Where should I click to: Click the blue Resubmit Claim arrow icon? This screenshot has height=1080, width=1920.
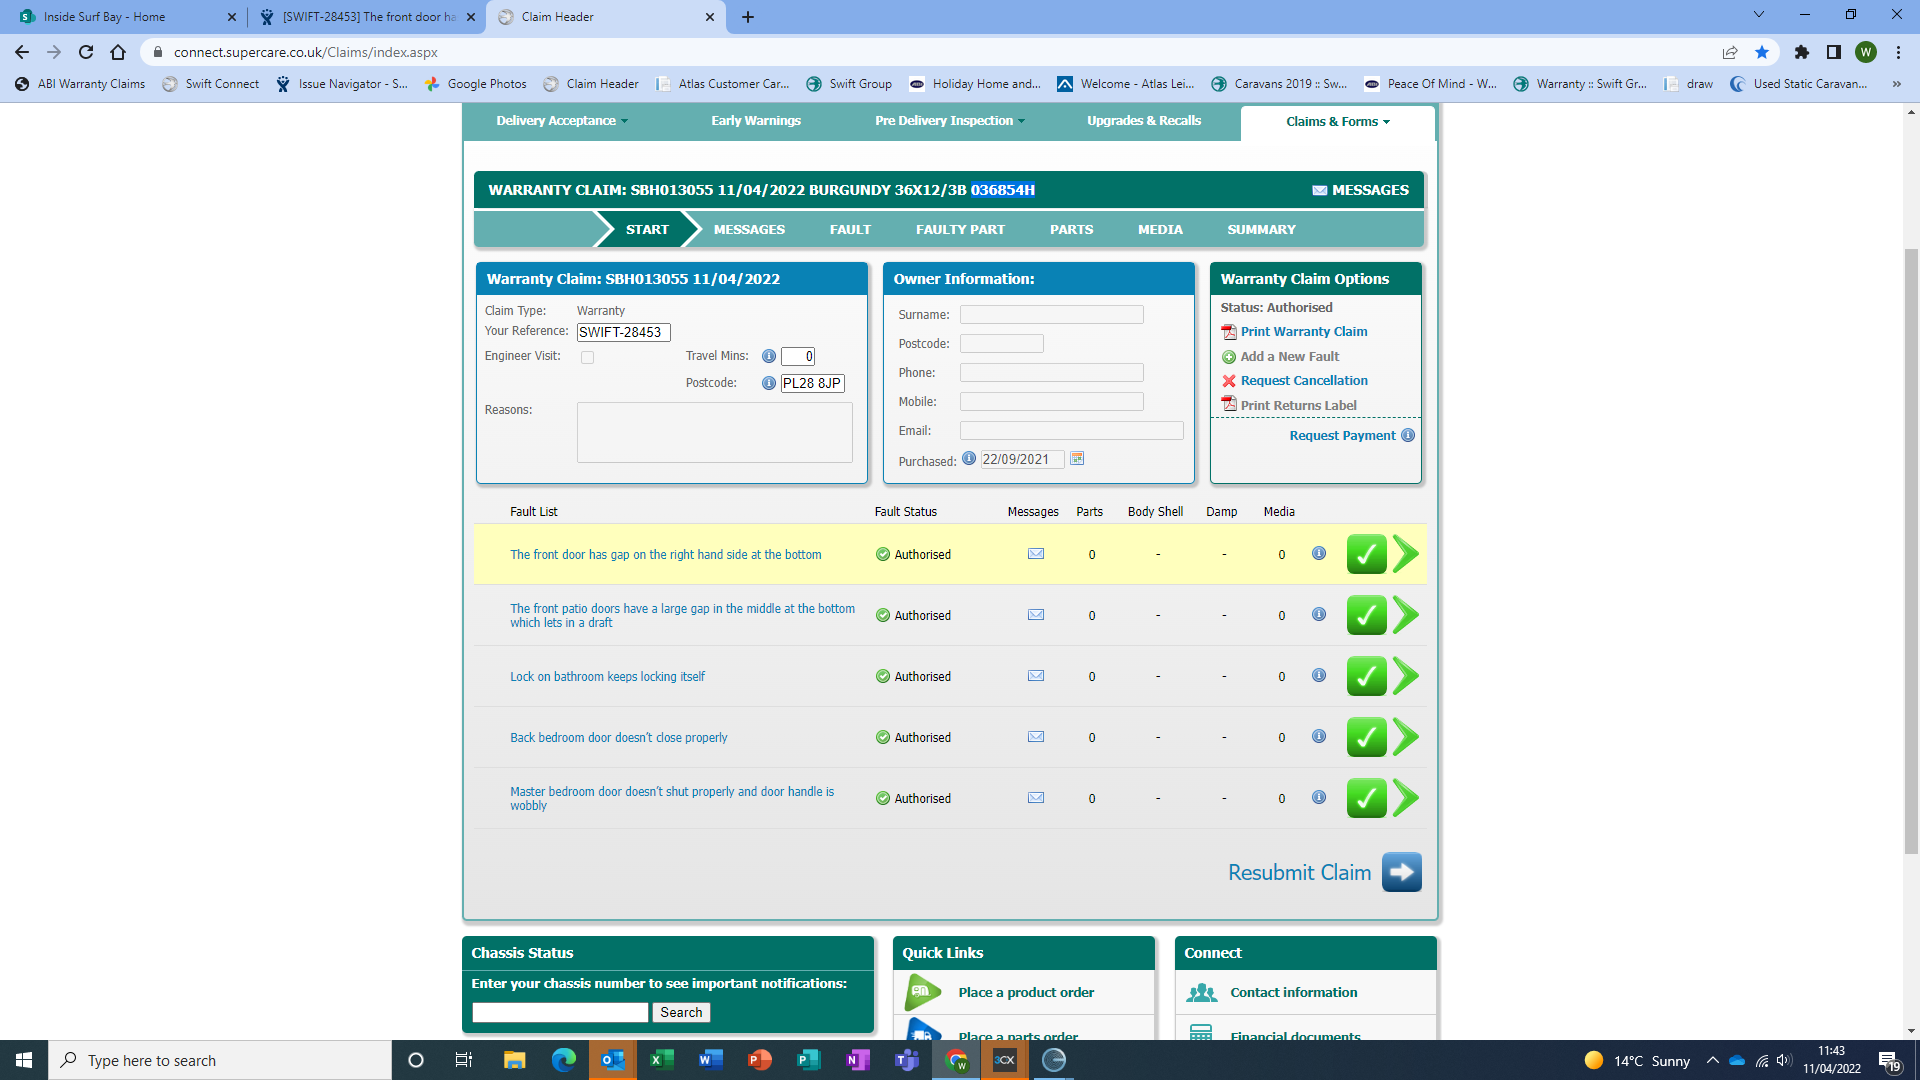[1401, 872]
